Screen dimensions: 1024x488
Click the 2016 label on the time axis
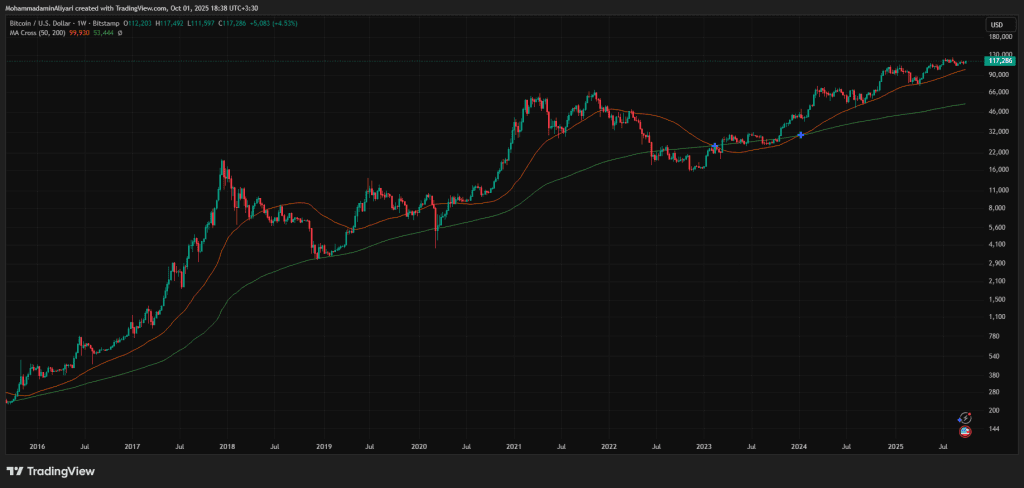[x=36, y=447]
